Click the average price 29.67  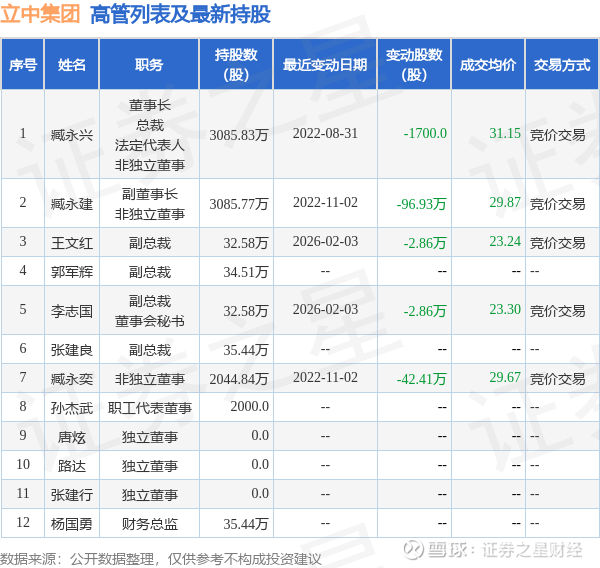point(505,378)
